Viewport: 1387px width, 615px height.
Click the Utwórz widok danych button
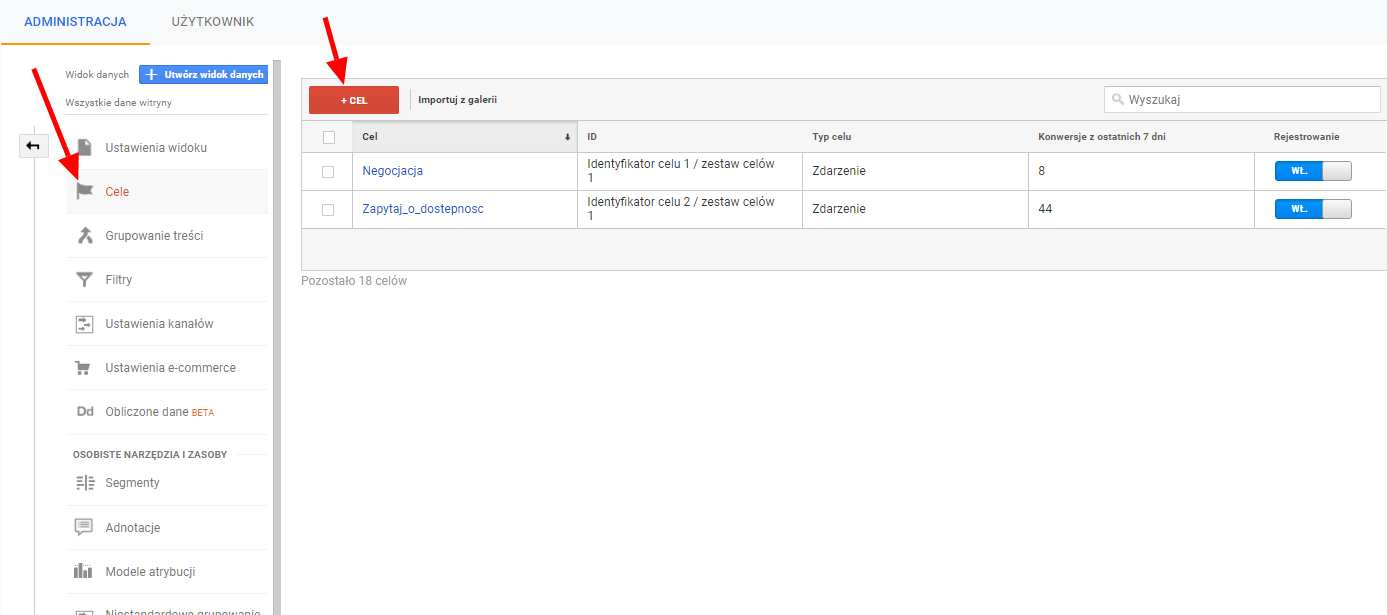click(204, 75)
